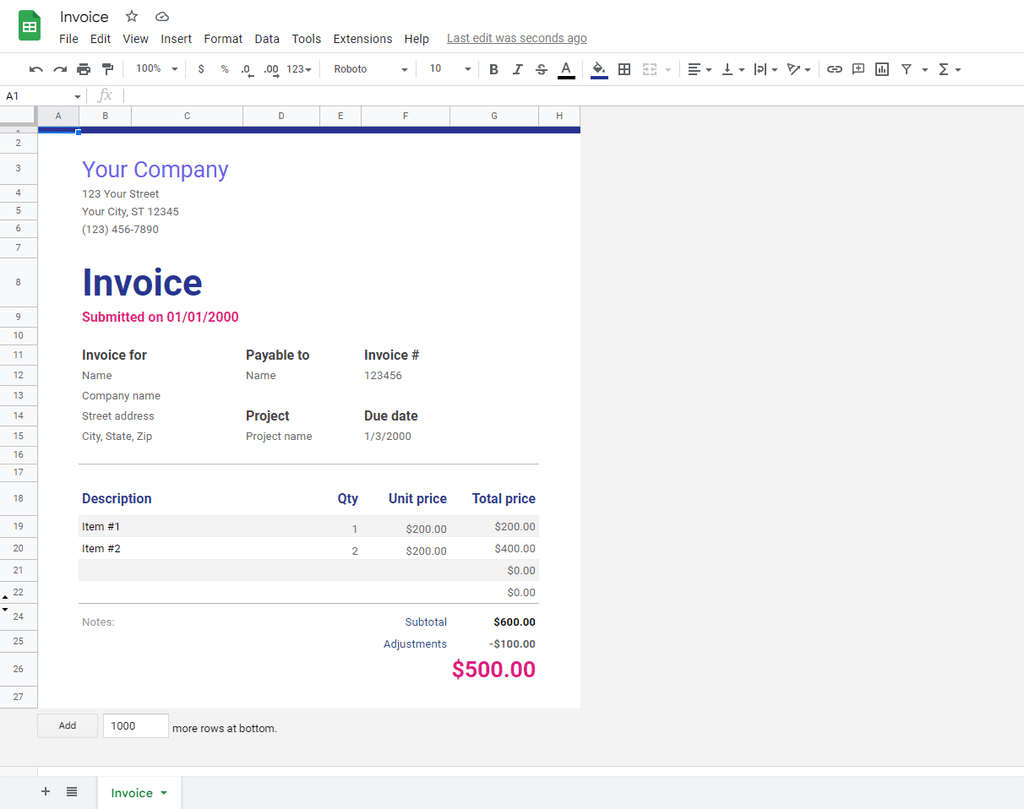Open the Borders tool

(x=624, y=69)
